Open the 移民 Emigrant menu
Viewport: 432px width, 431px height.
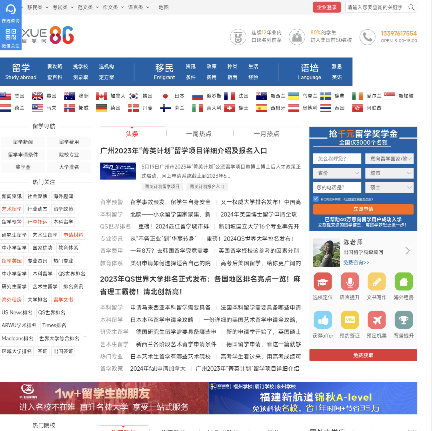click(x=164, y=71)
